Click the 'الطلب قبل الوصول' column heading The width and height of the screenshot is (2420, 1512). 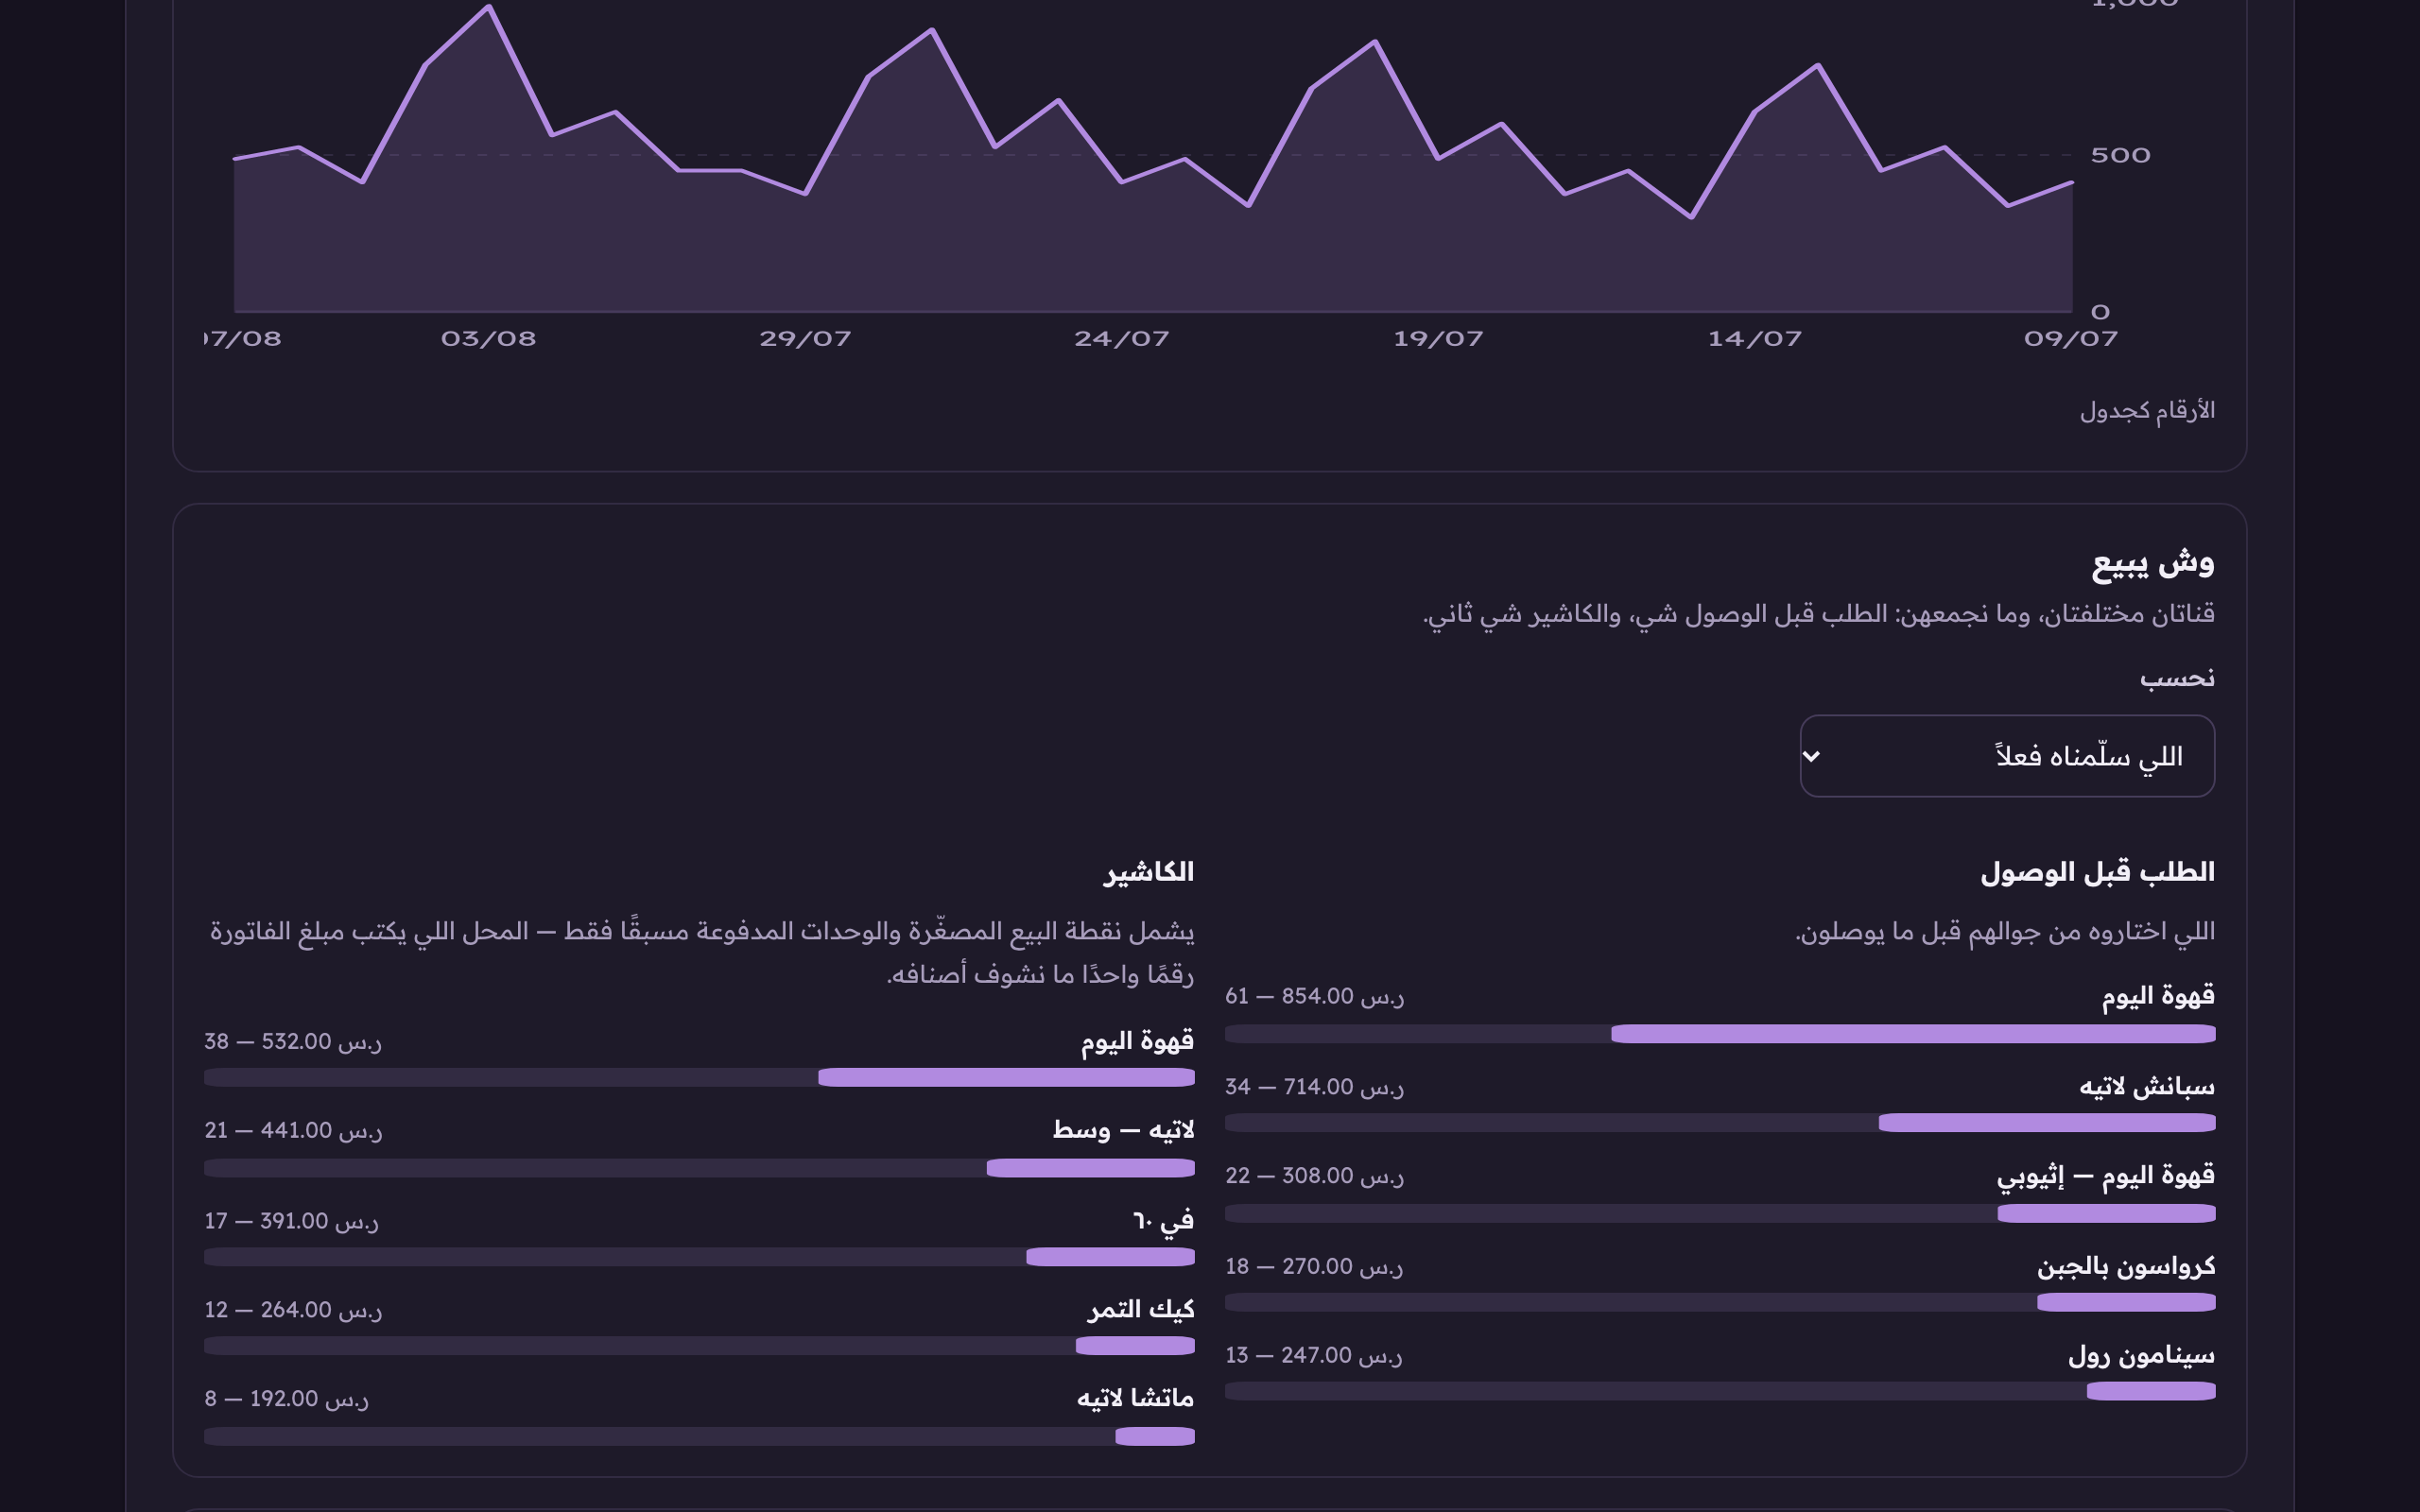click(x=2097, y=872)
